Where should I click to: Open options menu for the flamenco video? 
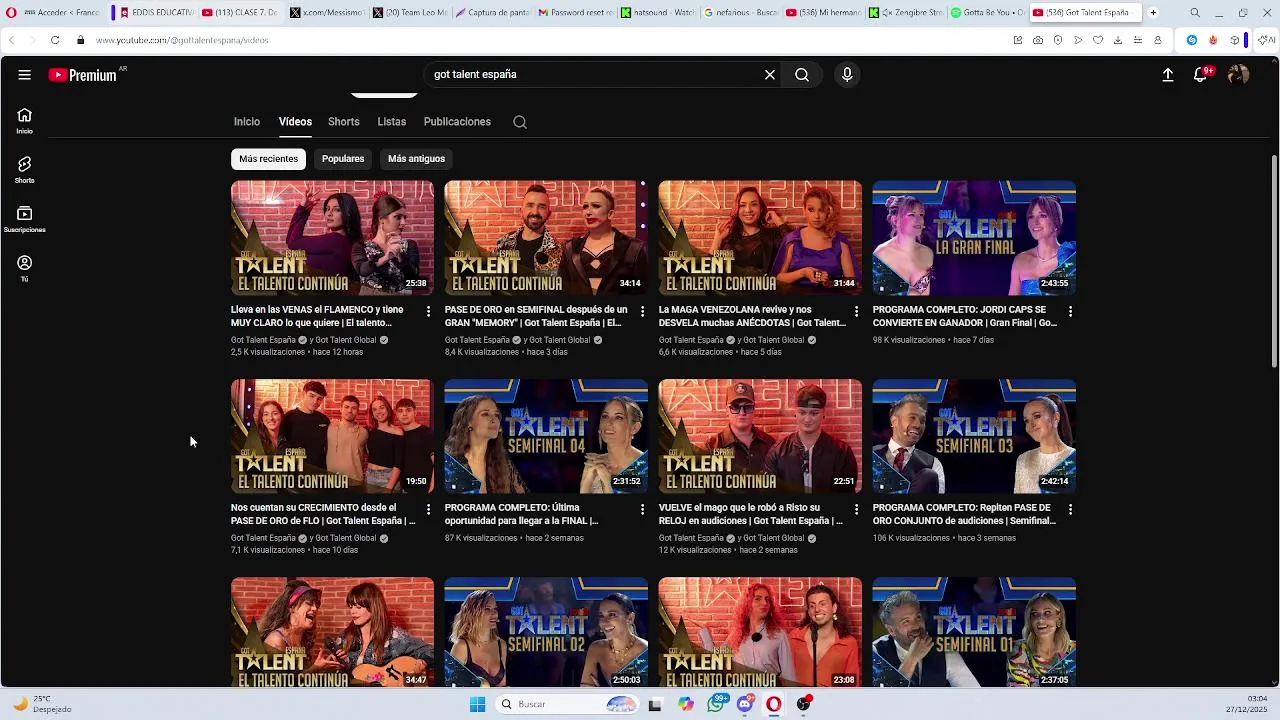pyautogui.click(x=428, y=312)
